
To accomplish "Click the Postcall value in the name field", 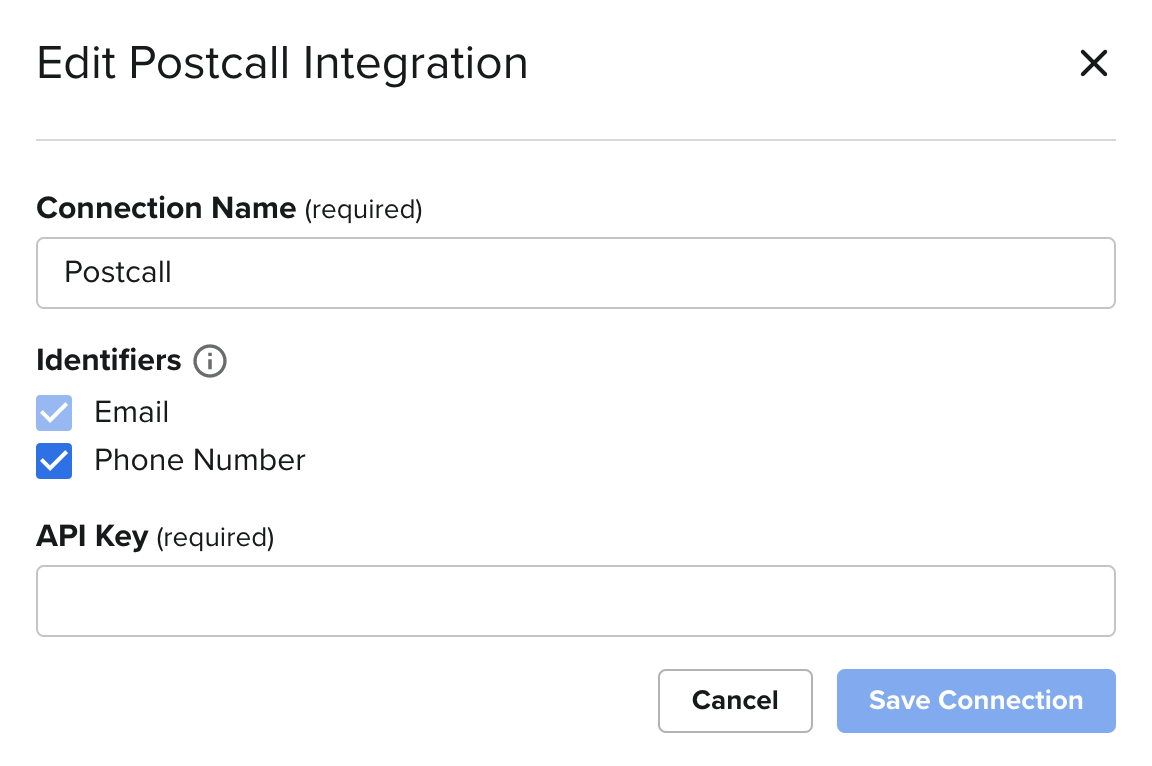I will pyautogui.click(x=118, y=273).
